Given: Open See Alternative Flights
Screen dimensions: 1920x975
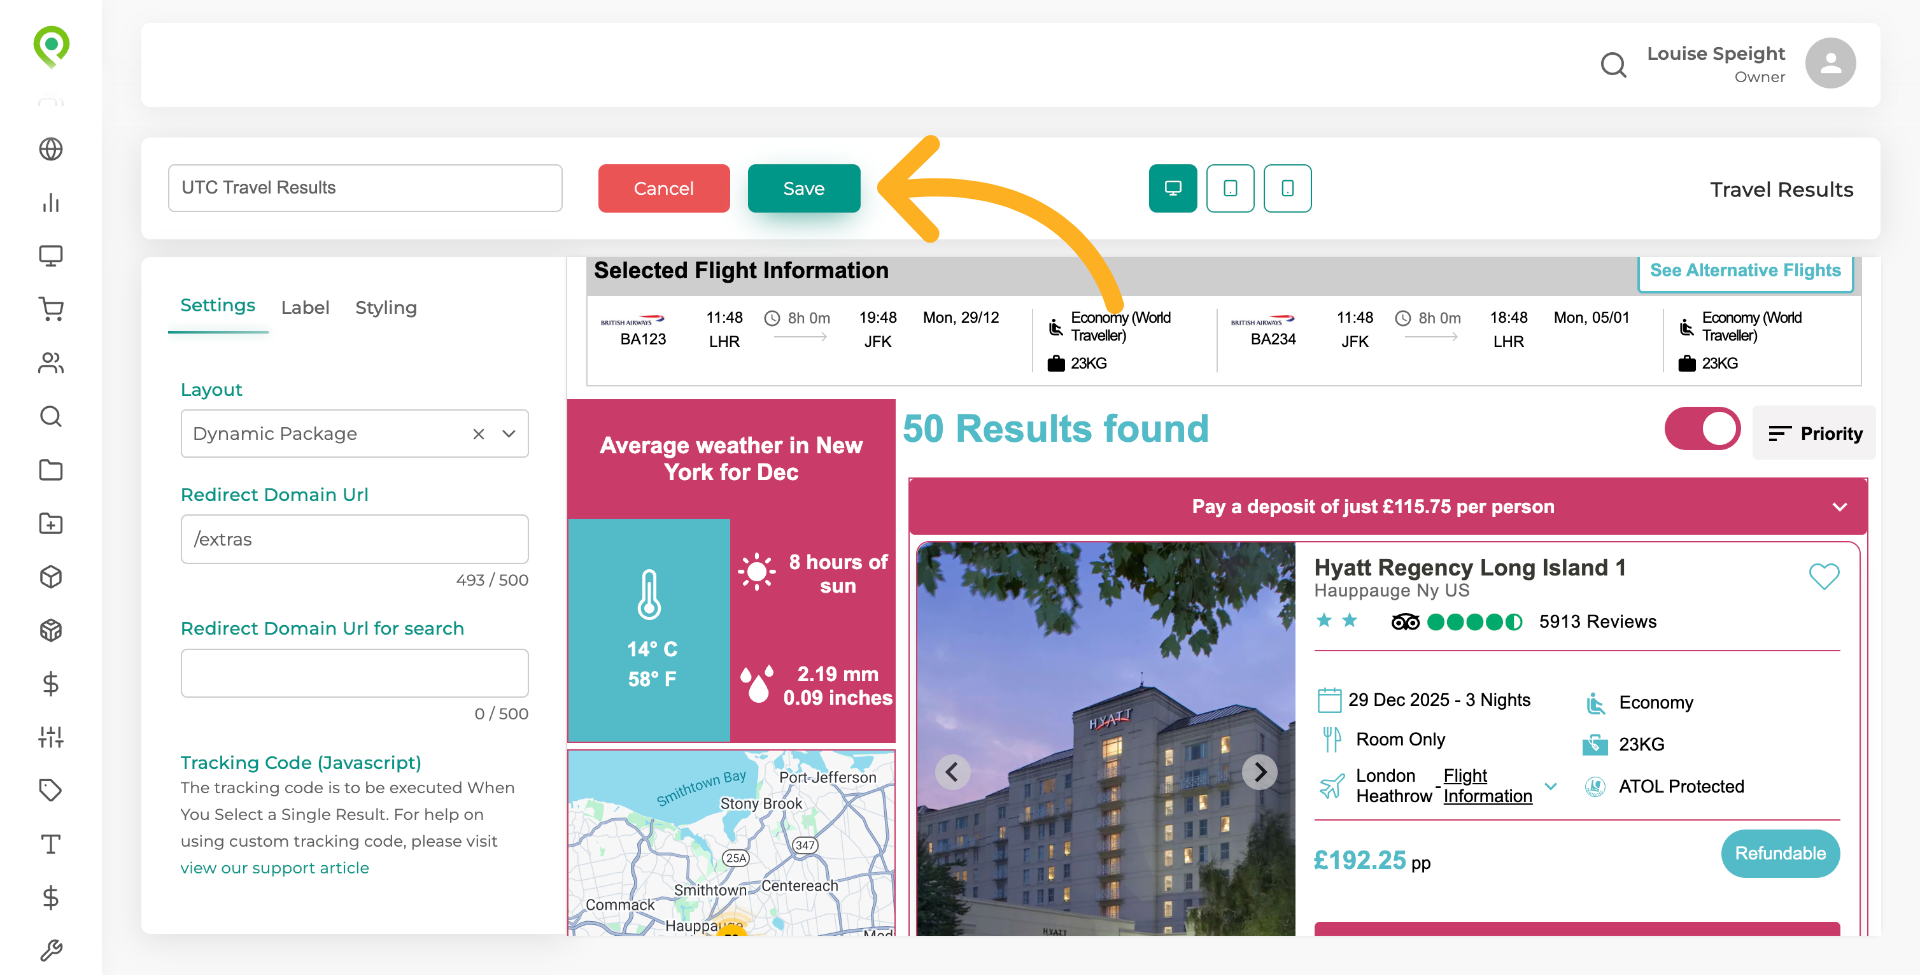Looking at the screenshot, I should [x=1745, y=271].
